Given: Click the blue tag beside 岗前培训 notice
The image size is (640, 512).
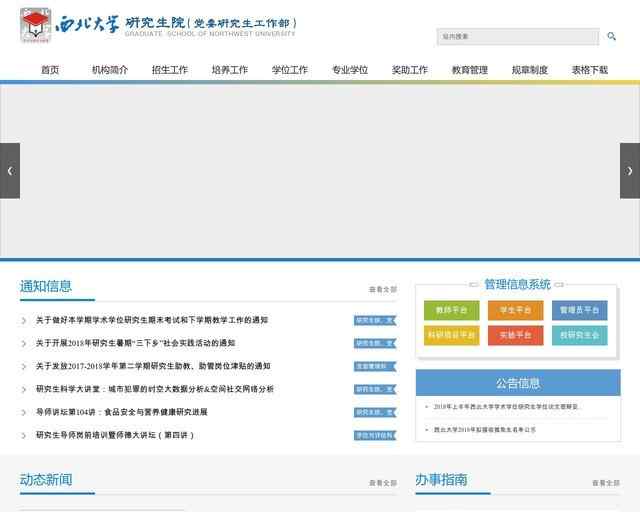Looking at the screenshot, I should [x=375, y=436].
